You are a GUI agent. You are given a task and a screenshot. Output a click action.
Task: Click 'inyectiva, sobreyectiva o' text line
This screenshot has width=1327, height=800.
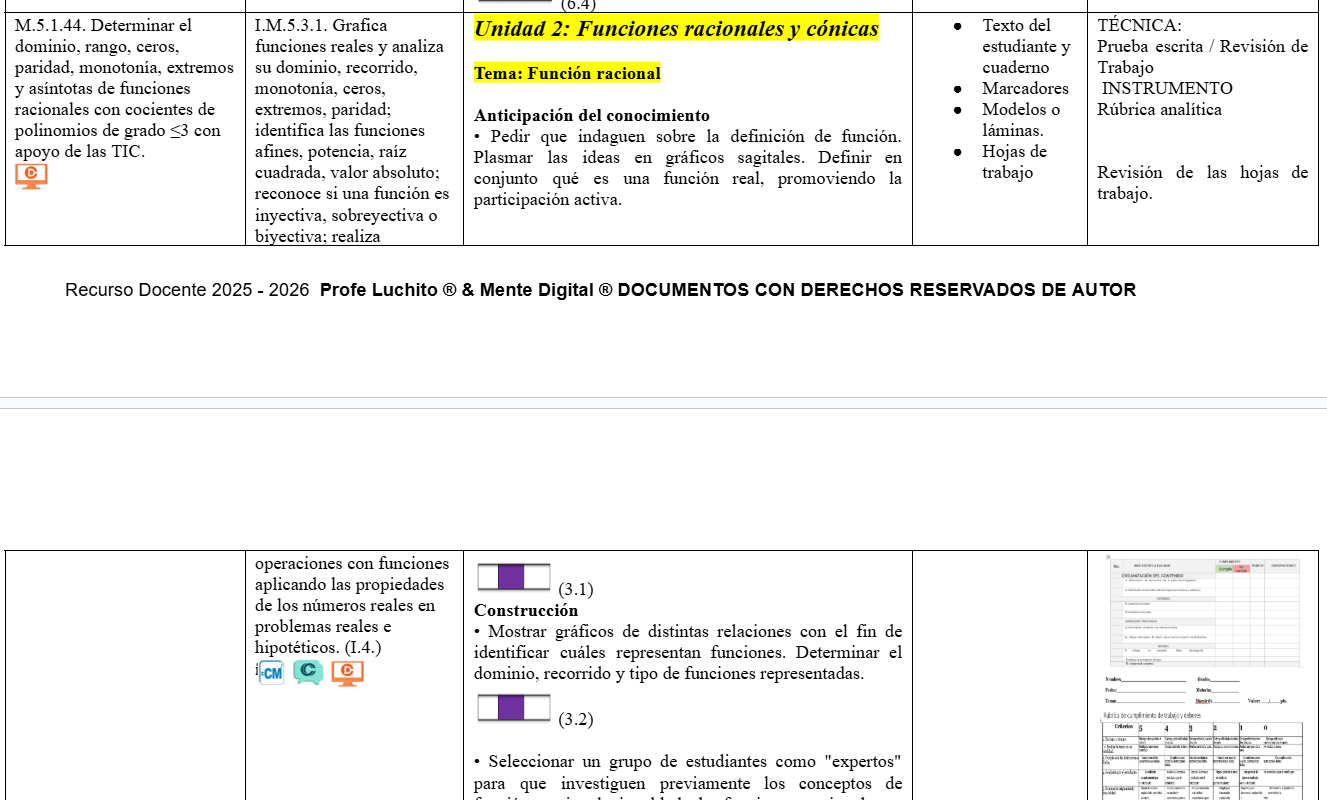[x=346, y=215]
